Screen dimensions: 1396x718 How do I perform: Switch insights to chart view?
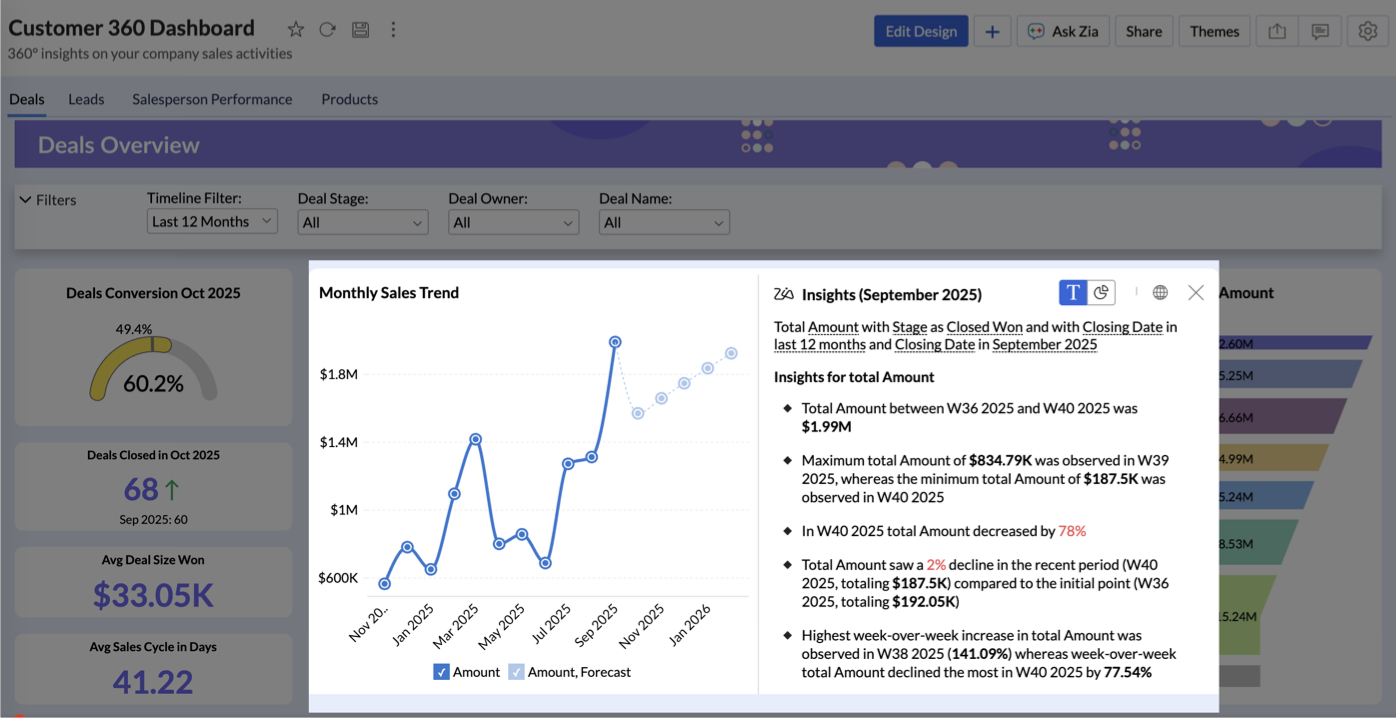pyautogui.click(x=1101, y=292)
